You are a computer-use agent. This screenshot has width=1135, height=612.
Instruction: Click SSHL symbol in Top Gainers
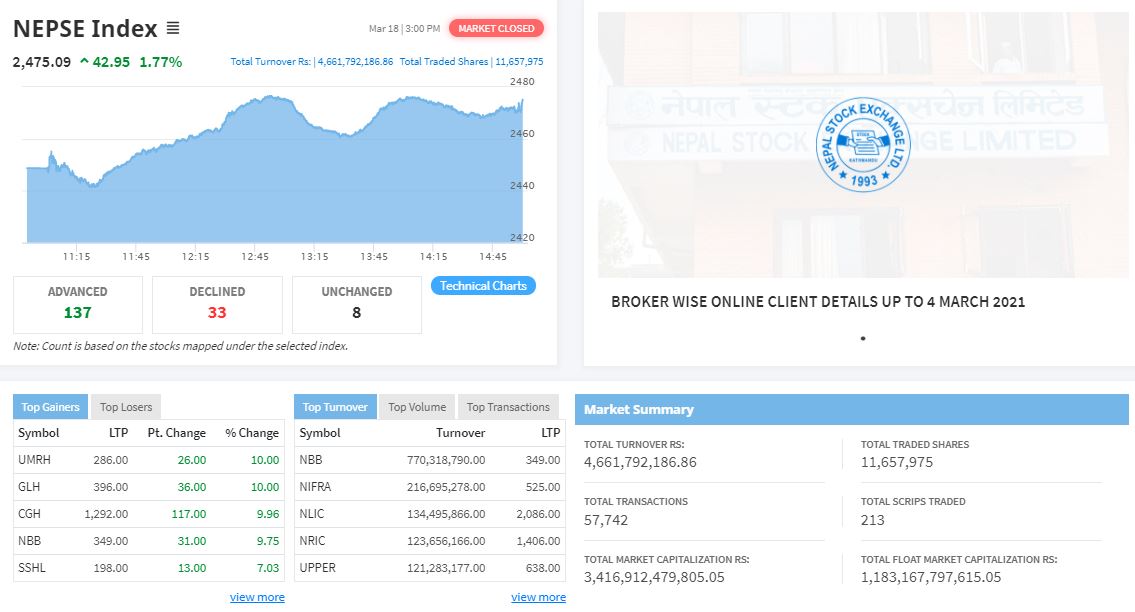[32, 568]
